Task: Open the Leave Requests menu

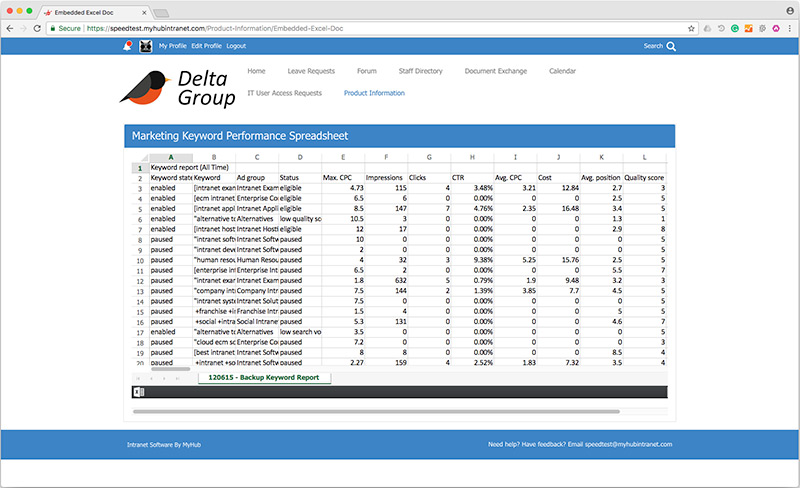Action: pos(311,71)
